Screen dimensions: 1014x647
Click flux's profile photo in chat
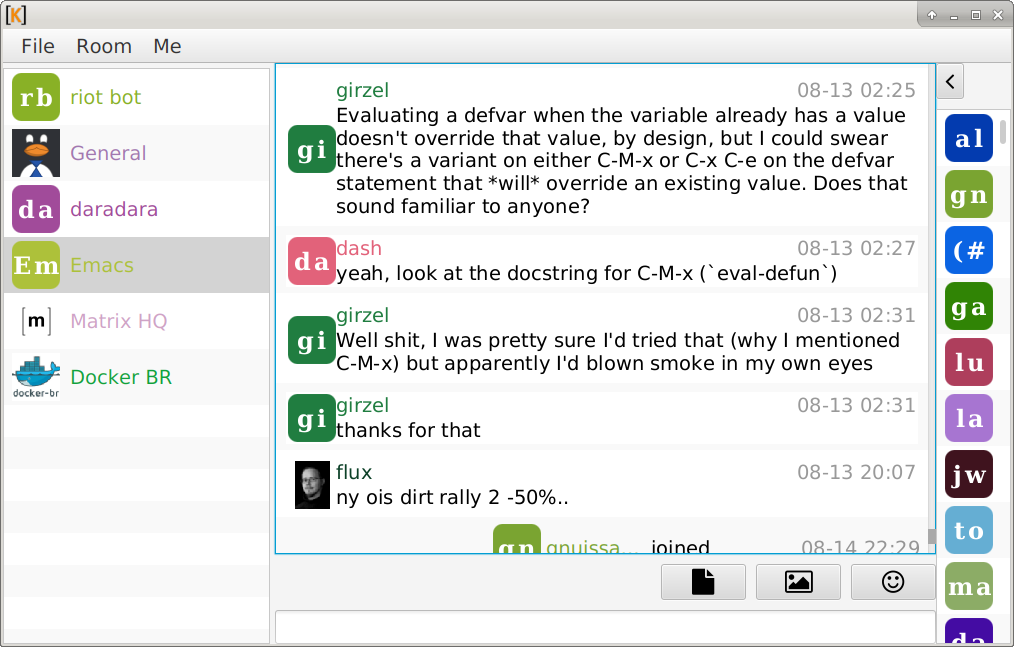pos(312,485)
